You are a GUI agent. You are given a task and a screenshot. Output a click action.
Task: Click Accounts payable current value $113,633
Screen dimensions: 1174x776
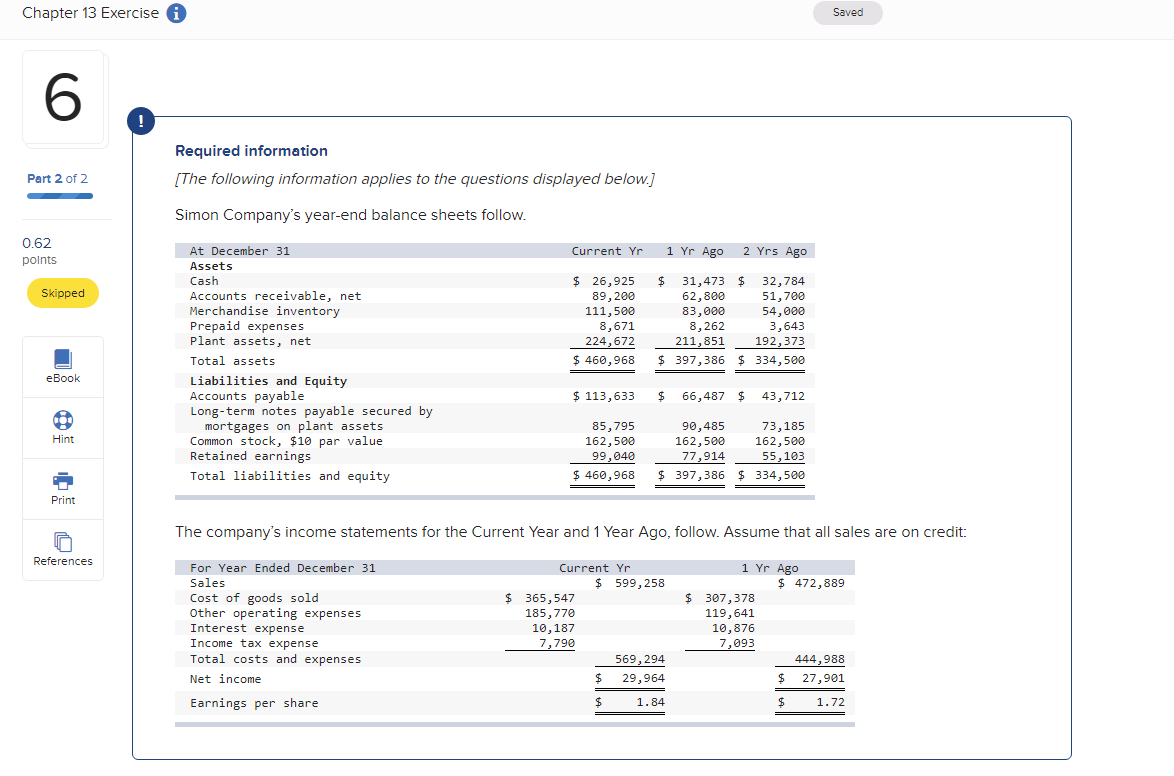(x=603, y=396)
